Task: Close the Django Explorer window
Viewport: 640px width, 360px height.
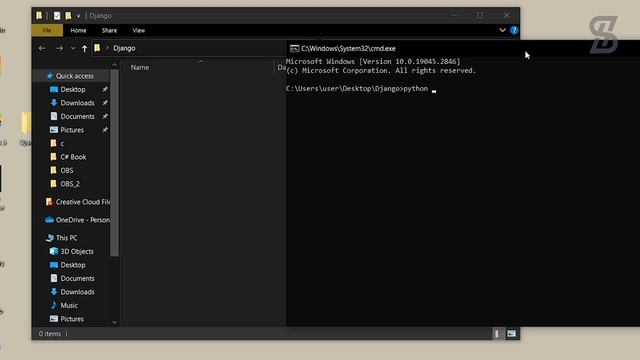Action: (507, 16)
